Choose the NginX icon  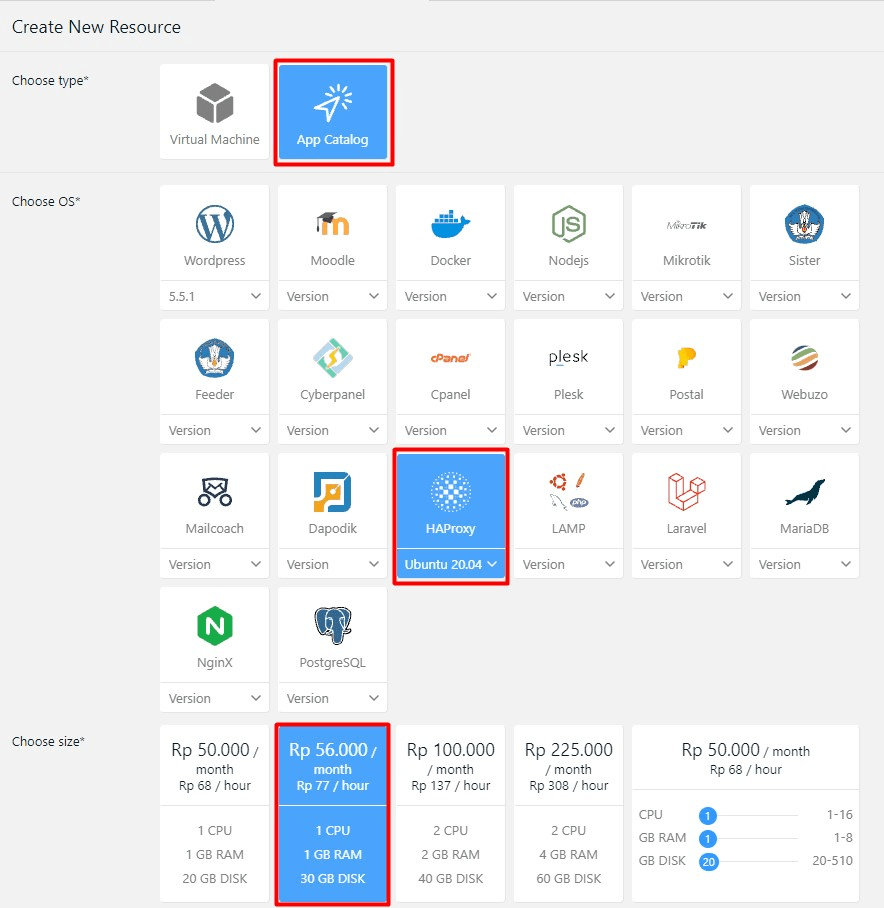tap(214, 627)
